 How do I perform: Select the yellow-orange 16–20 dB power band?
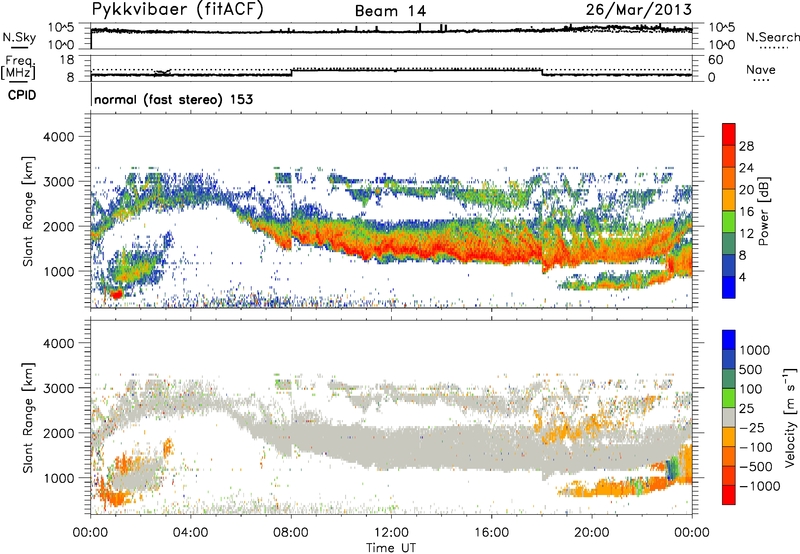pyautogui.click(x=729, y=200)
